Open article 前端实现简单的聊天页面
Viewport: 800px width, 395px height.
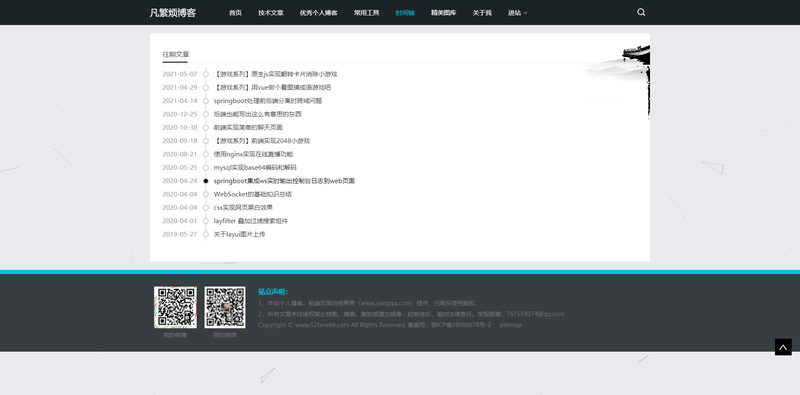pos(248,128)
